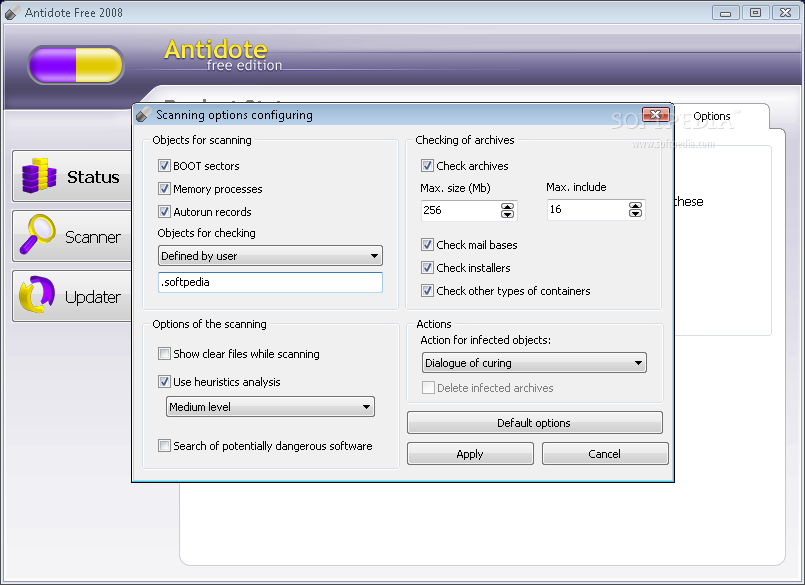Click the pill icon in the dialog title bar
Image resolution: width=805 pixels, height=585 pixels.
(x=144, y=115)
